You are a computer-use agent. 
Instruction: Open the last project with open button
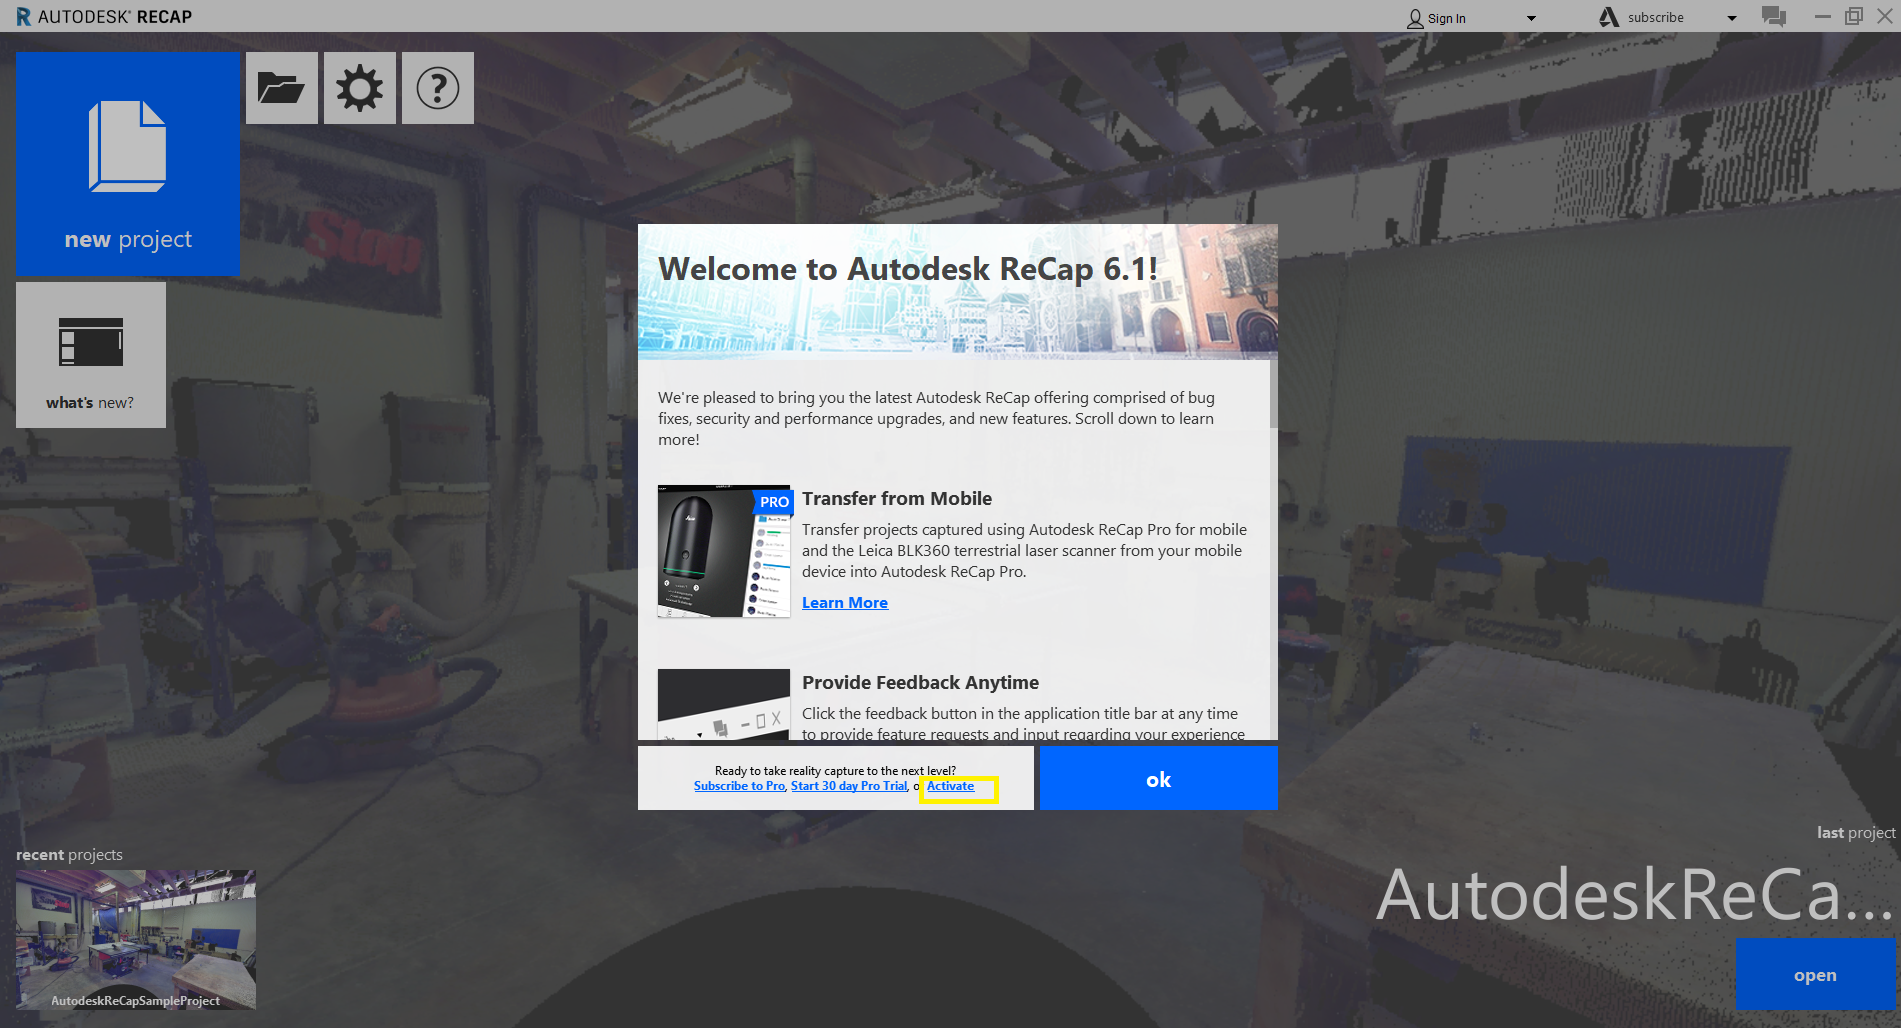click(x=1815, y=975)
